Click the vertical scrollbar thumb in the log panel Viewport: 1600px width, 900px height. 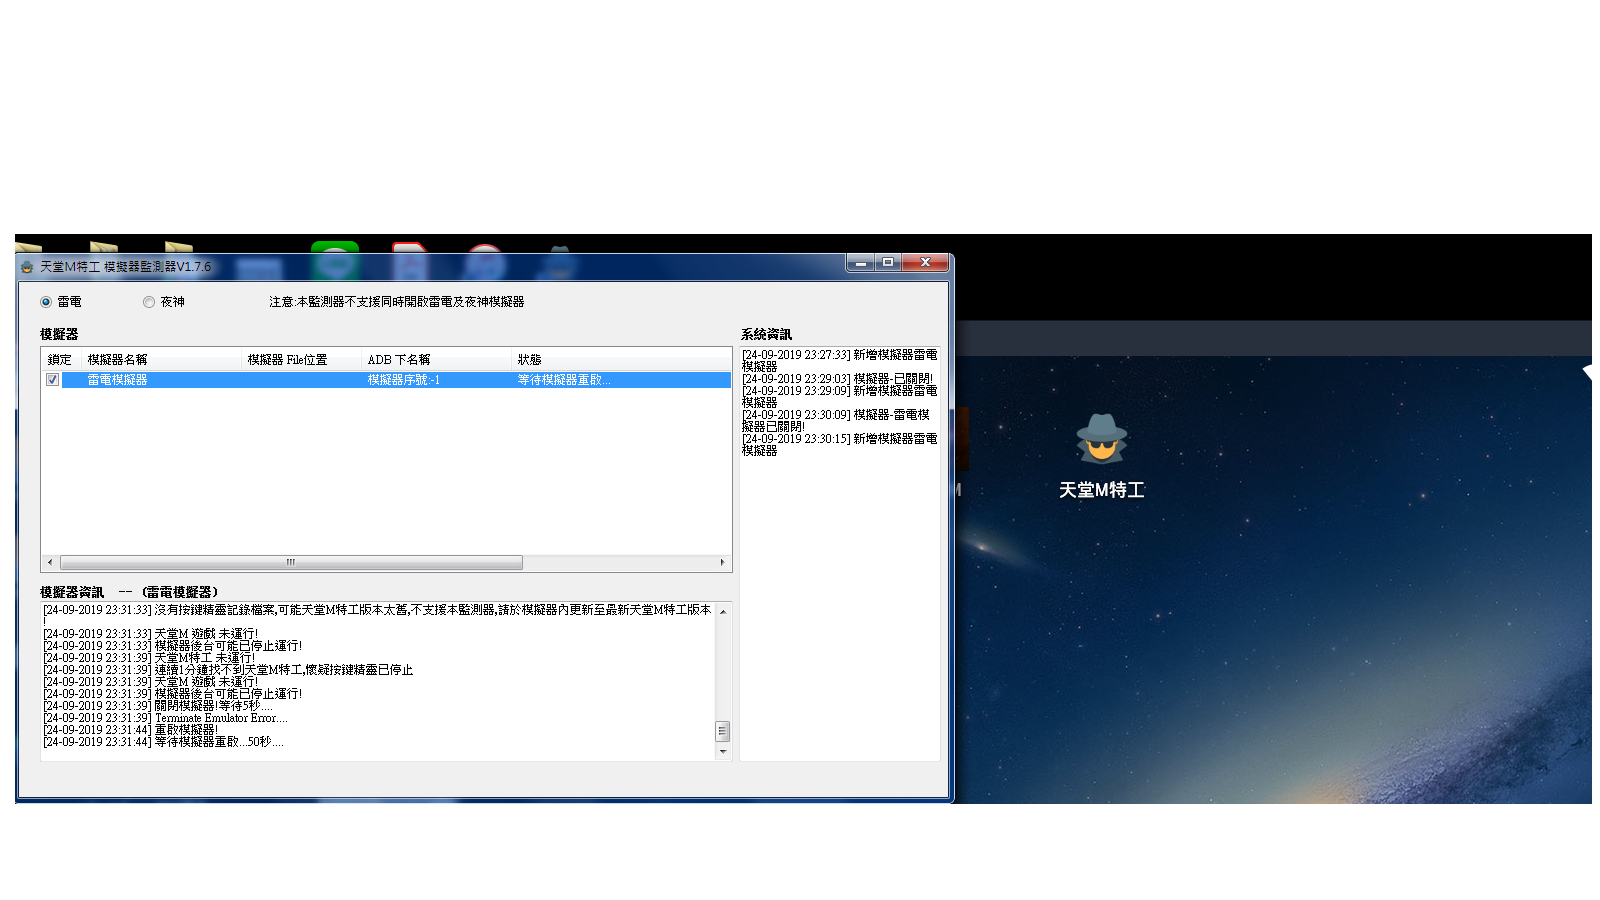(x=722, y=729)
